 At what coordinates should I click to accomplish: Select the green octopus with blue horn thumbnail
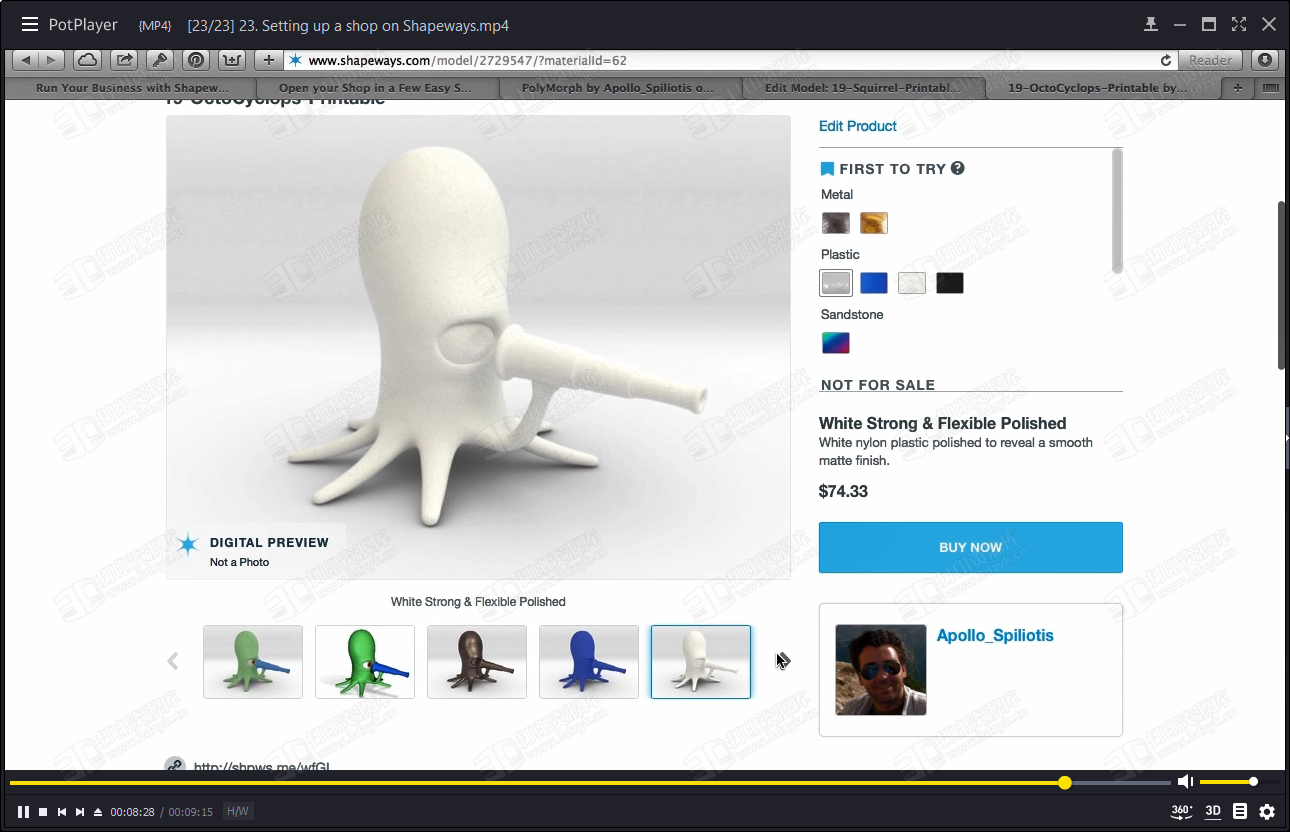[253, 662]
